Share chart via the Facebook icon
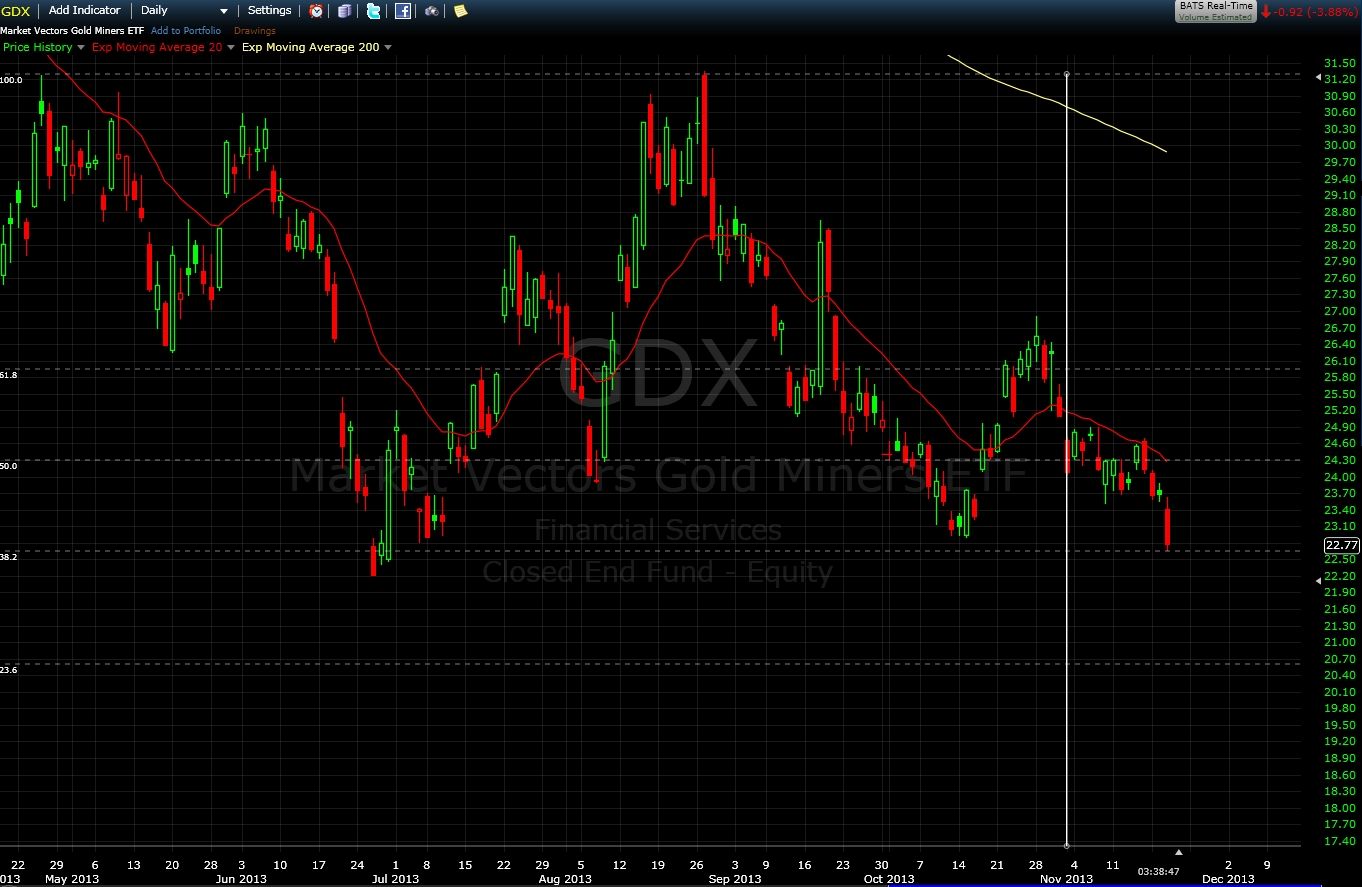Viewport: 1362px width, 887px height. pyautogui.click(x=403, y=11)
